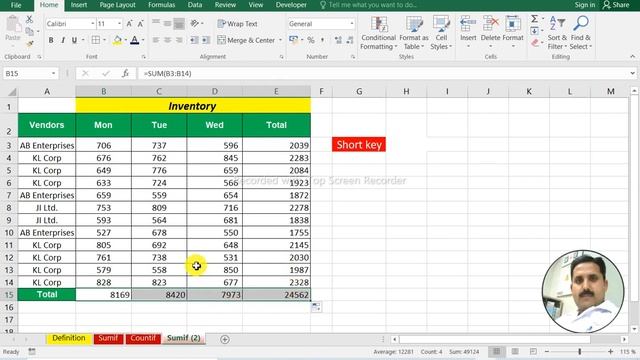Expand the Merge & Center dropdown arrow
640x360 pixels.
(280, 40)
